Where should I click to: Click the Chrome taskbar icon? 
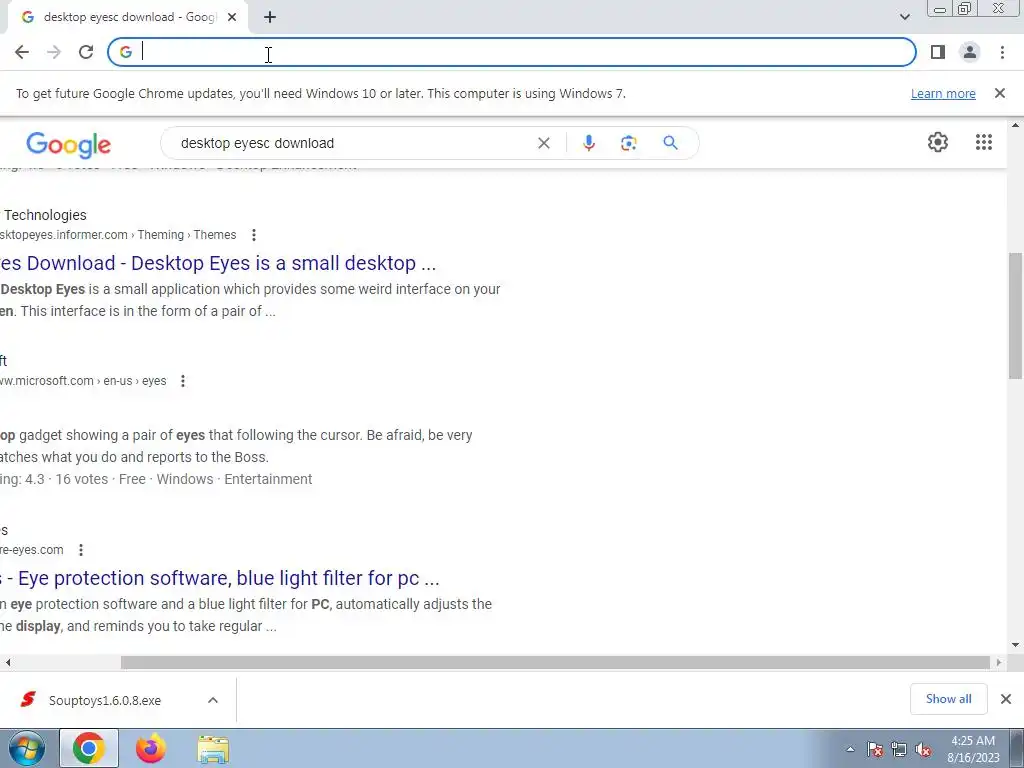click(x=89, y=748)
